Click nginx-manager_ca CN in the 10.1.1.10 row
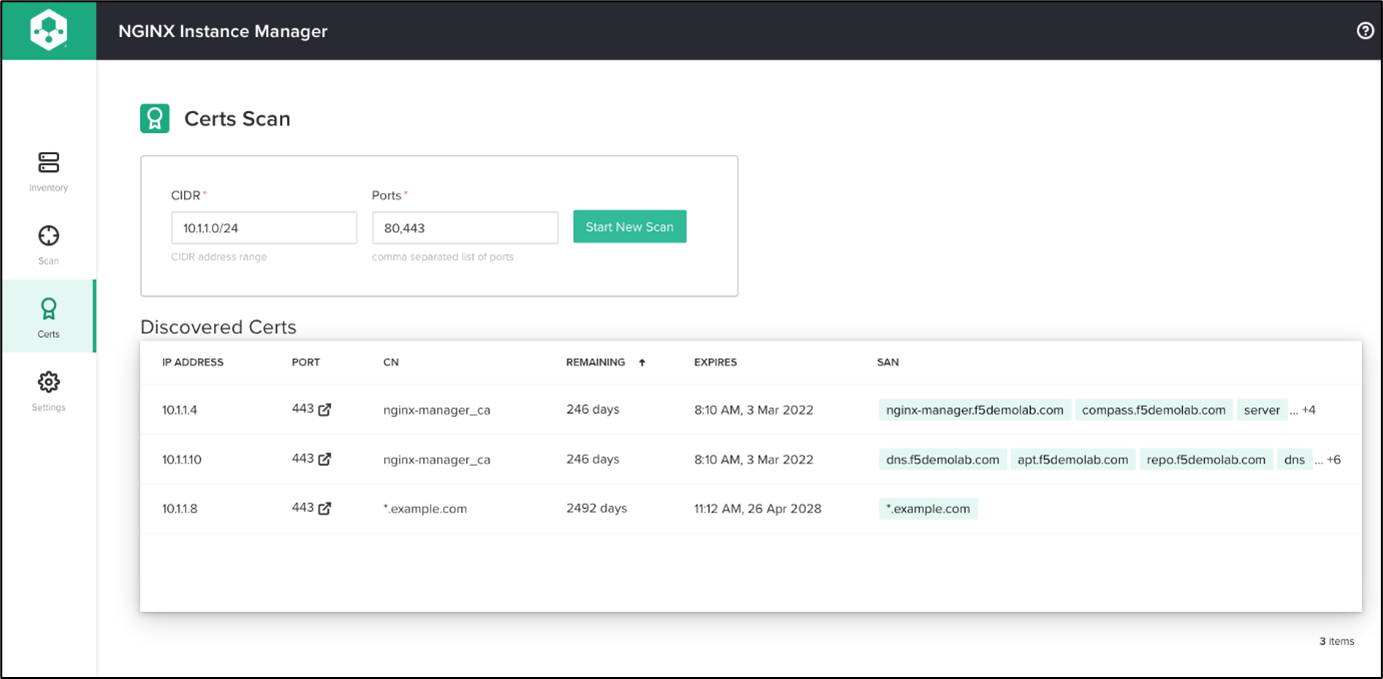1383x679 pixels. [x=437, y=460]
